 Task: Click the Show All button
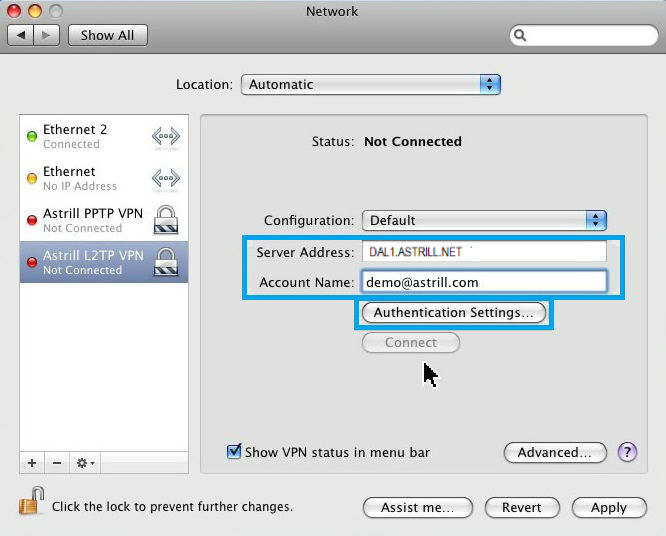coord(107,35)
